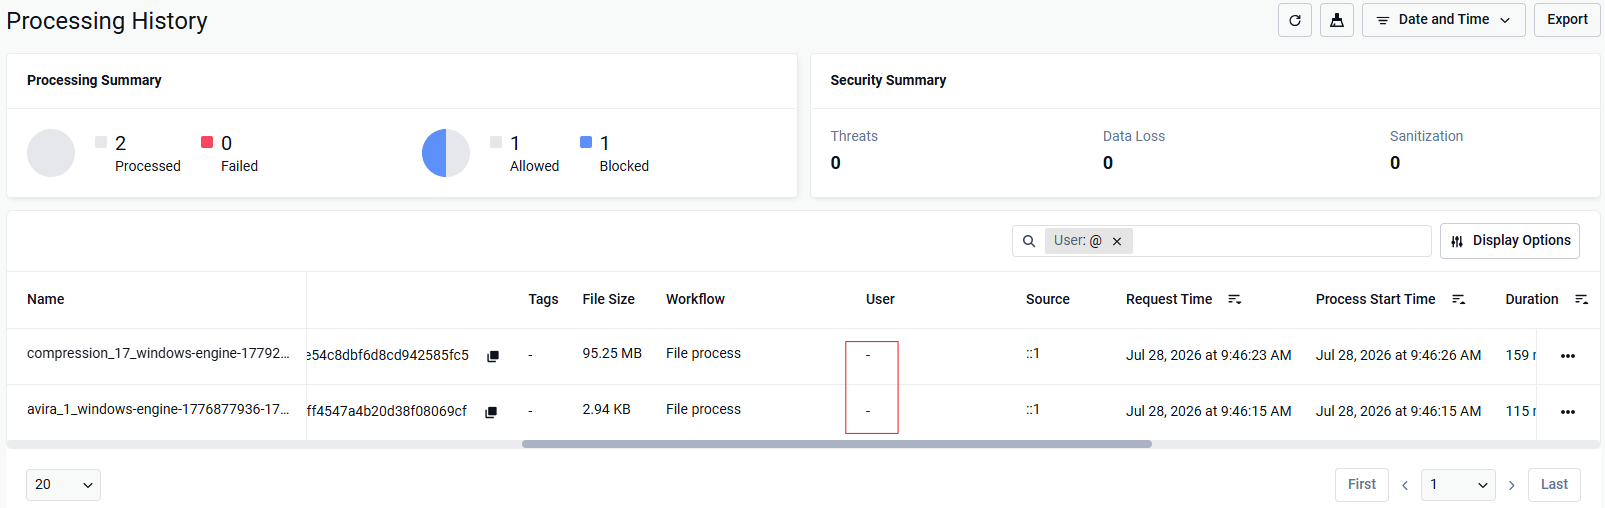
Task: Sort by Duration column
Action: (1581, 299)
